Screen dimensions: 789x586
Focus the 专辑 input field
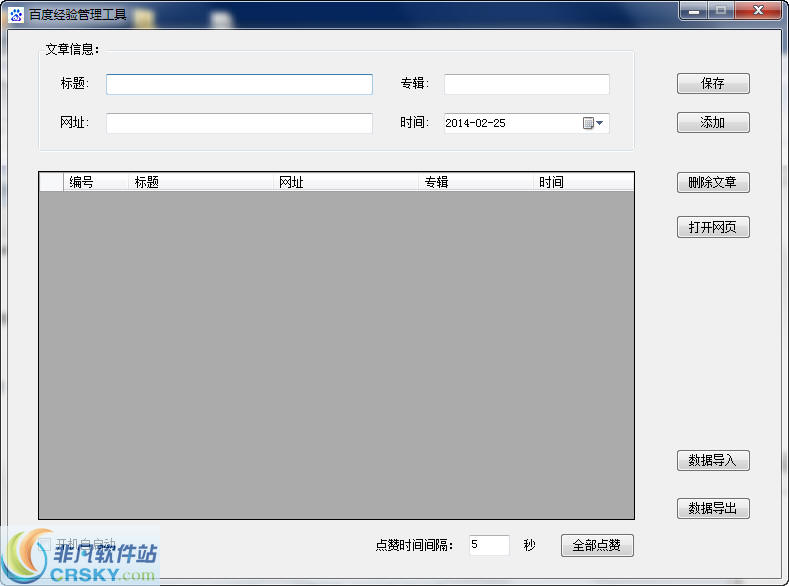tap(526, 84)
